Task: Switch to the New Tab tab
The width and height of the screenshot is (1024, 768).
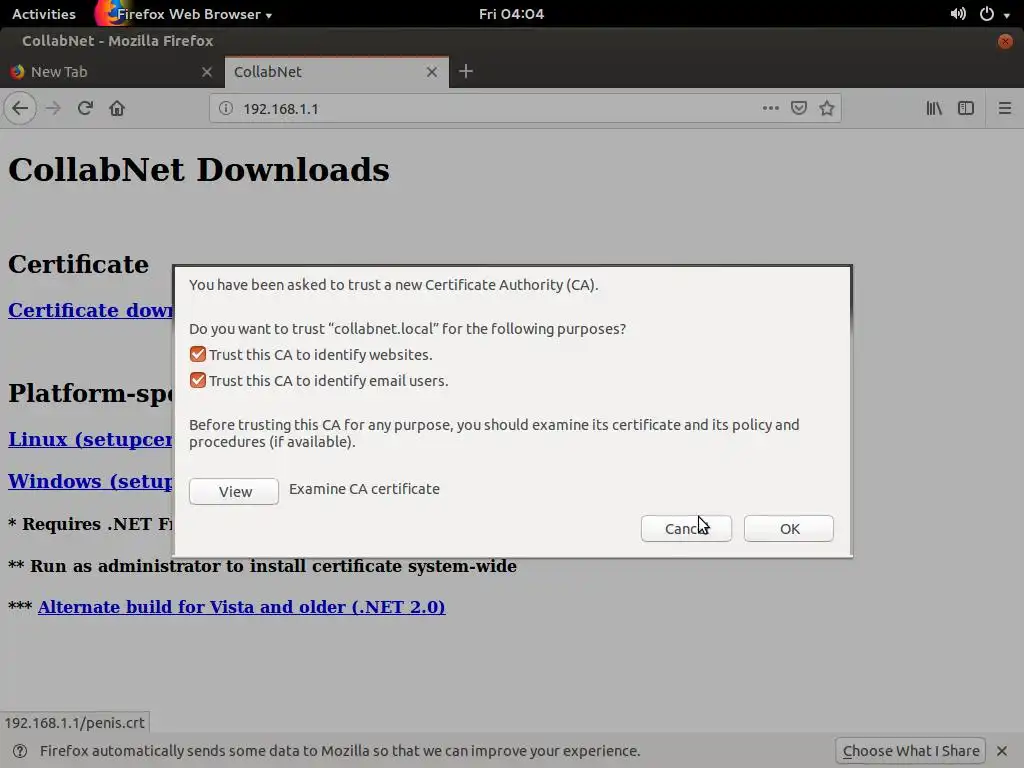Action: pos(112,72)
